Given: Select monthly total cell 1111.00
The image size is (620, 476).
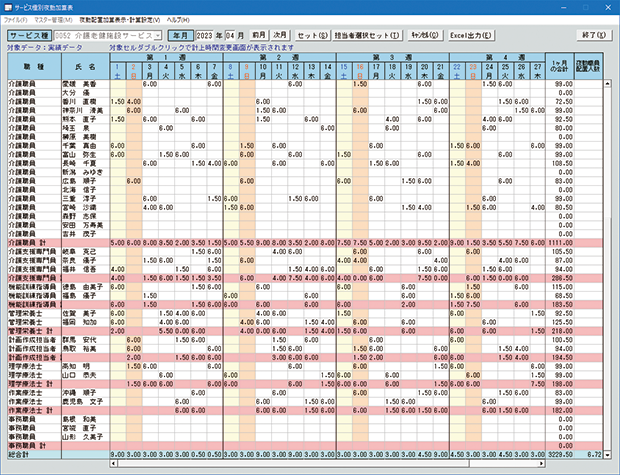Looking at the screenshot, I should (x=560, y=243).
